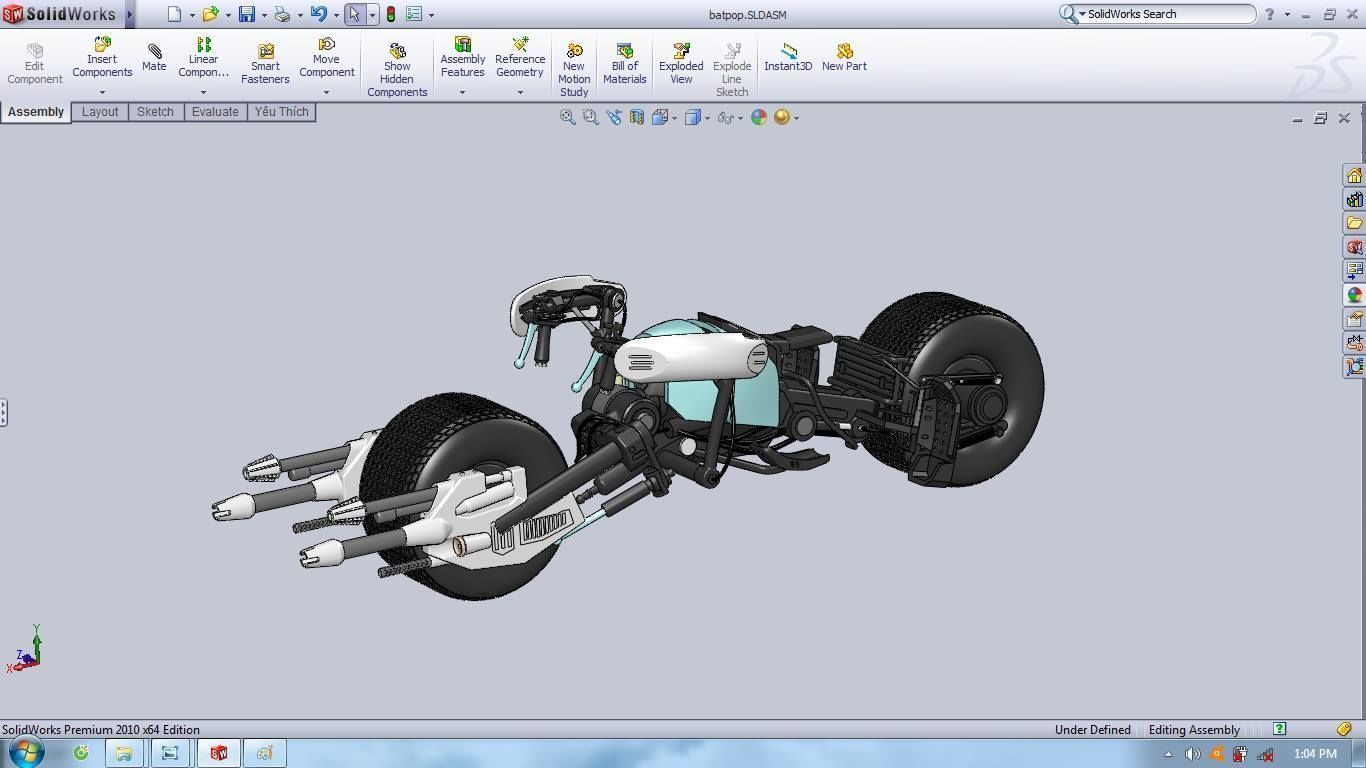Viewport: 1366px width, 768px height.
Task: Click the Open file folder icon
Action: coord(210,14)
